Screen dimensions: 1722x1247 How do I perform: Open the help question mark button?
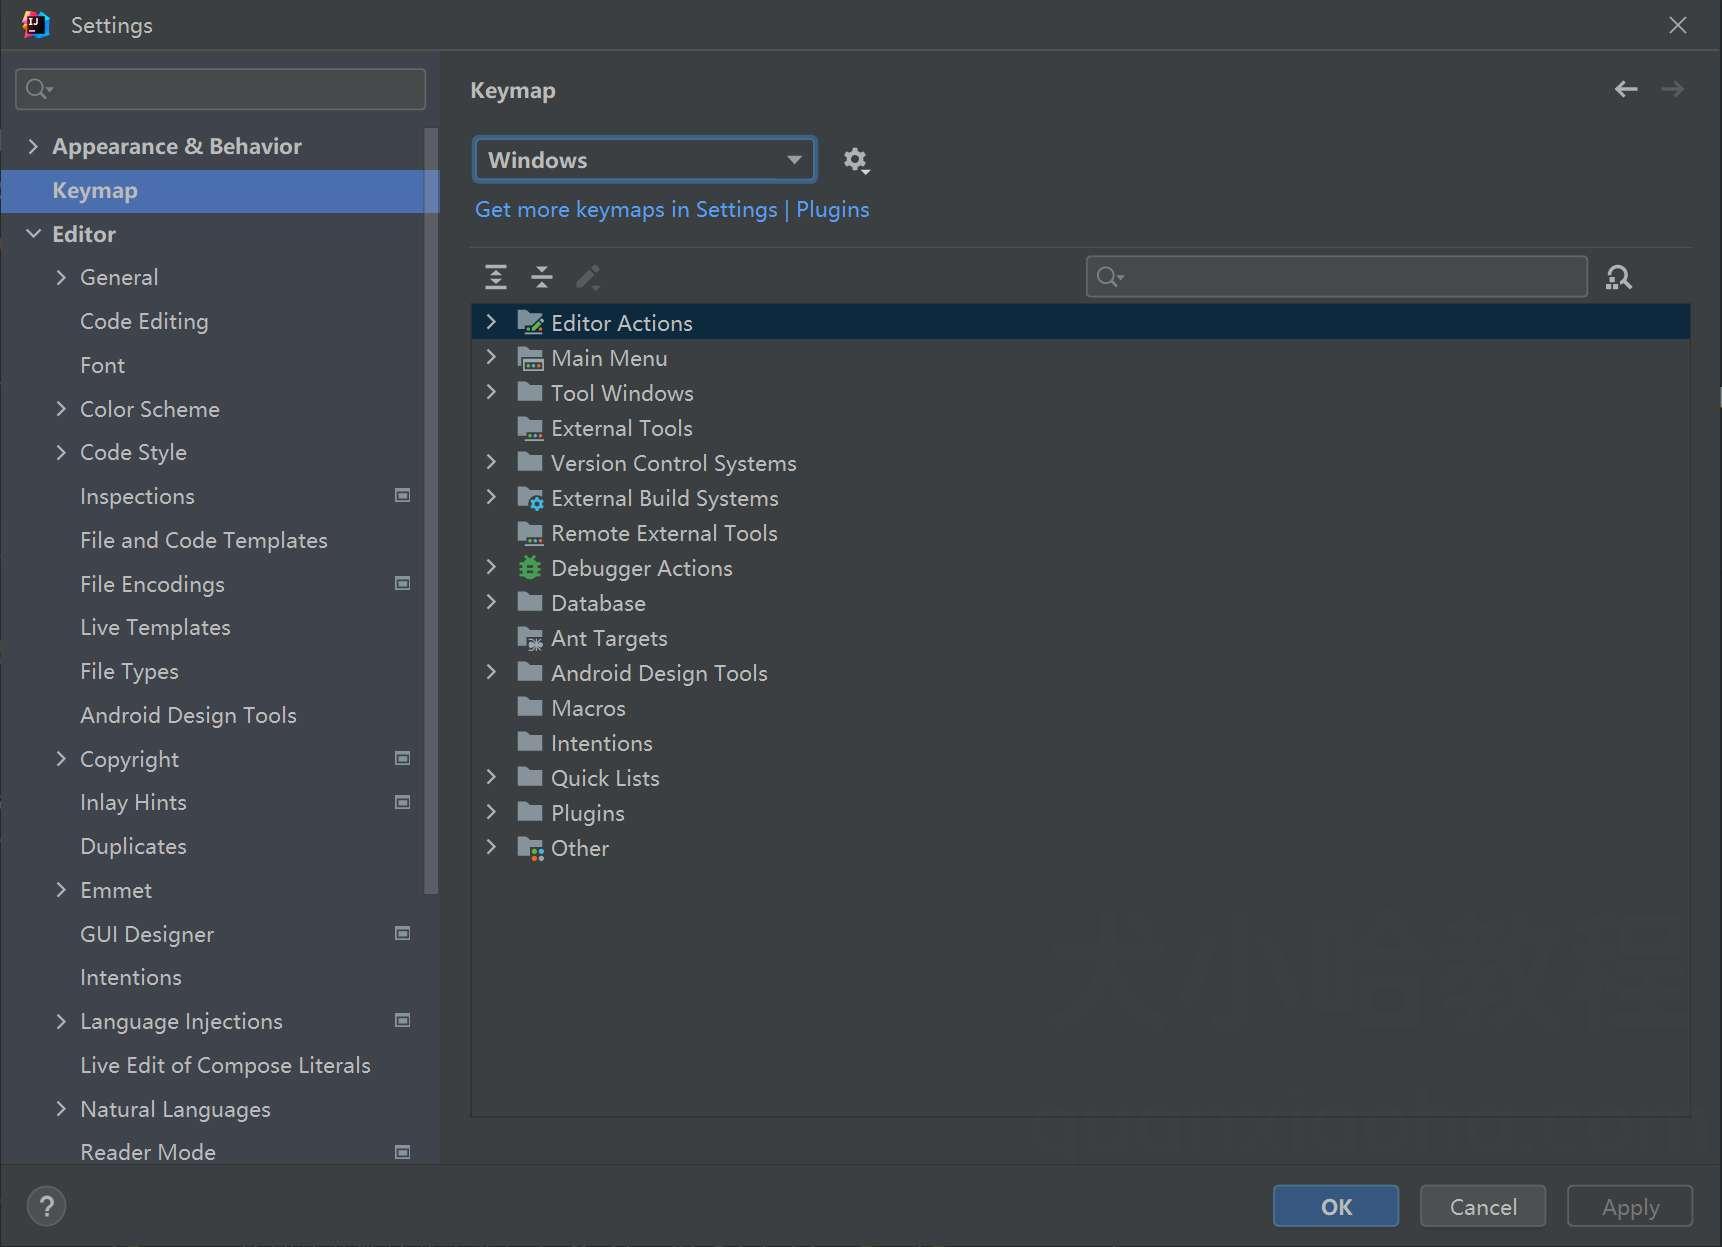pos(46,1206)
